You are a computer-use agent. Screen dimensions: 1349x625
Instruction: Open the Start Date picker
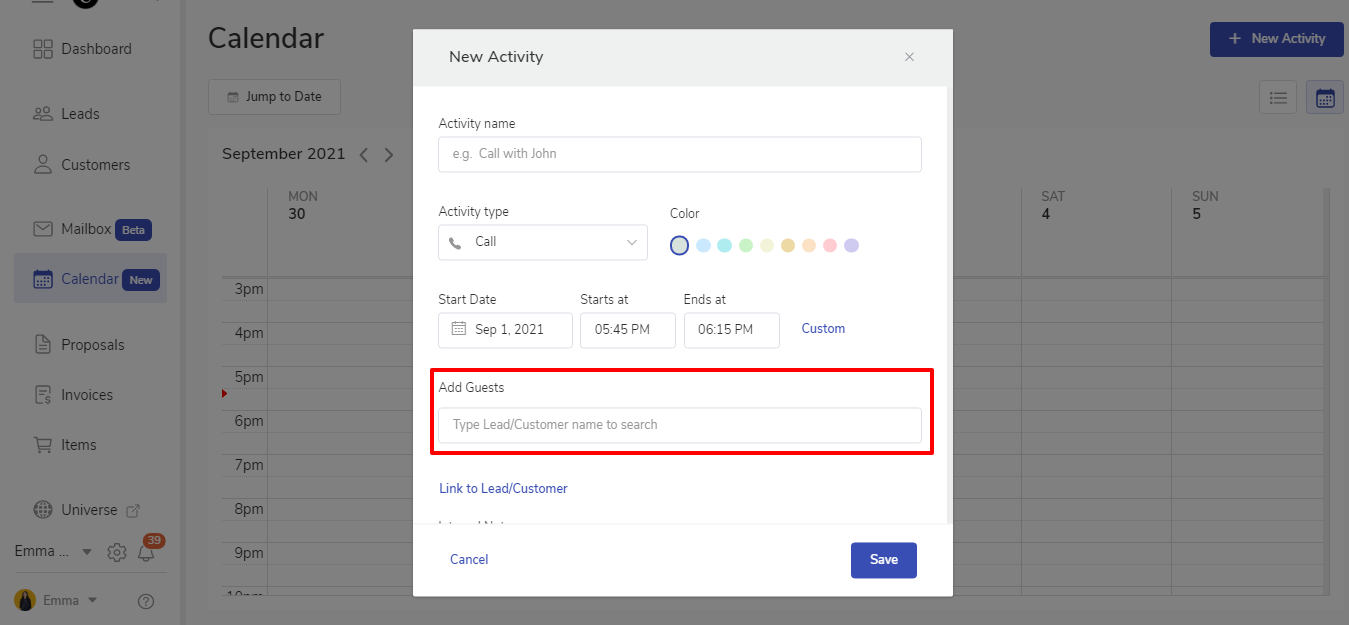pos(505,330)
